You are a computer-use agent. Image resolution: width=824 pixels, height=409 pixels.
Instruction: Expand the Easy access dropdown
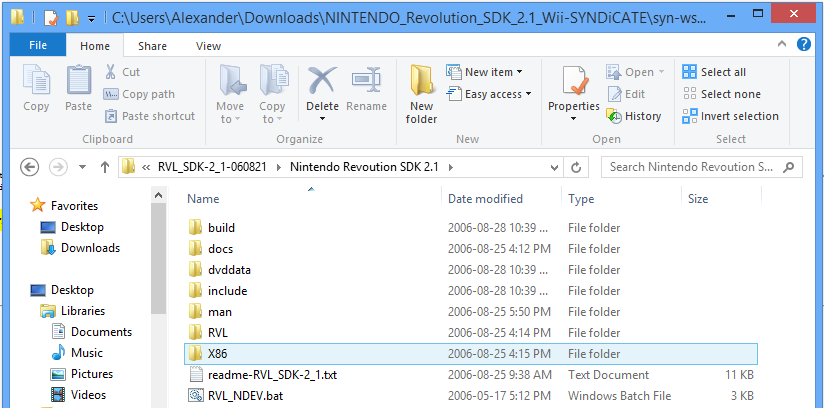click(x=528, y=94)
